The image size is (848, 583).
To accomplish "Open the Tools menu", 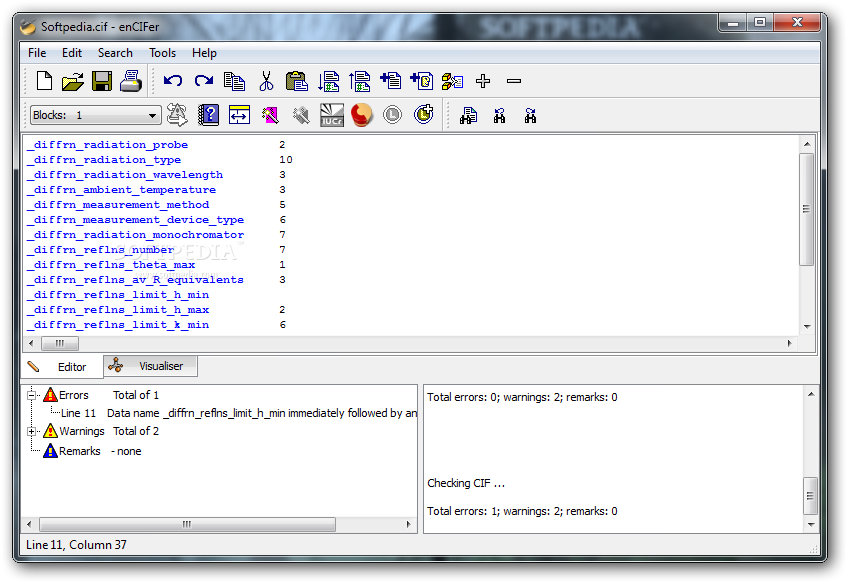I will (x=163, y=53).
